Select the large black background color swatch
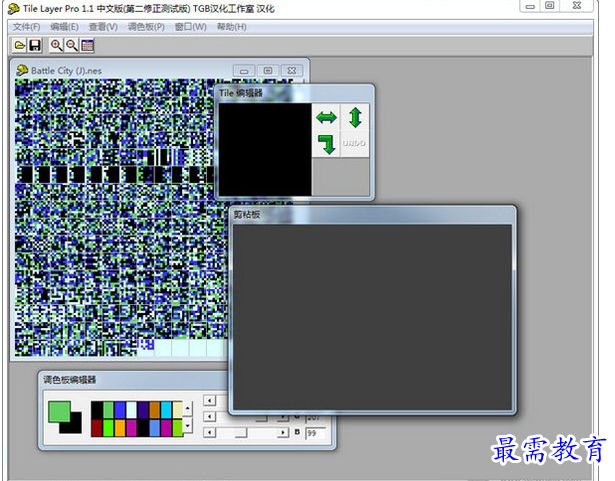 tap(75, 426)
